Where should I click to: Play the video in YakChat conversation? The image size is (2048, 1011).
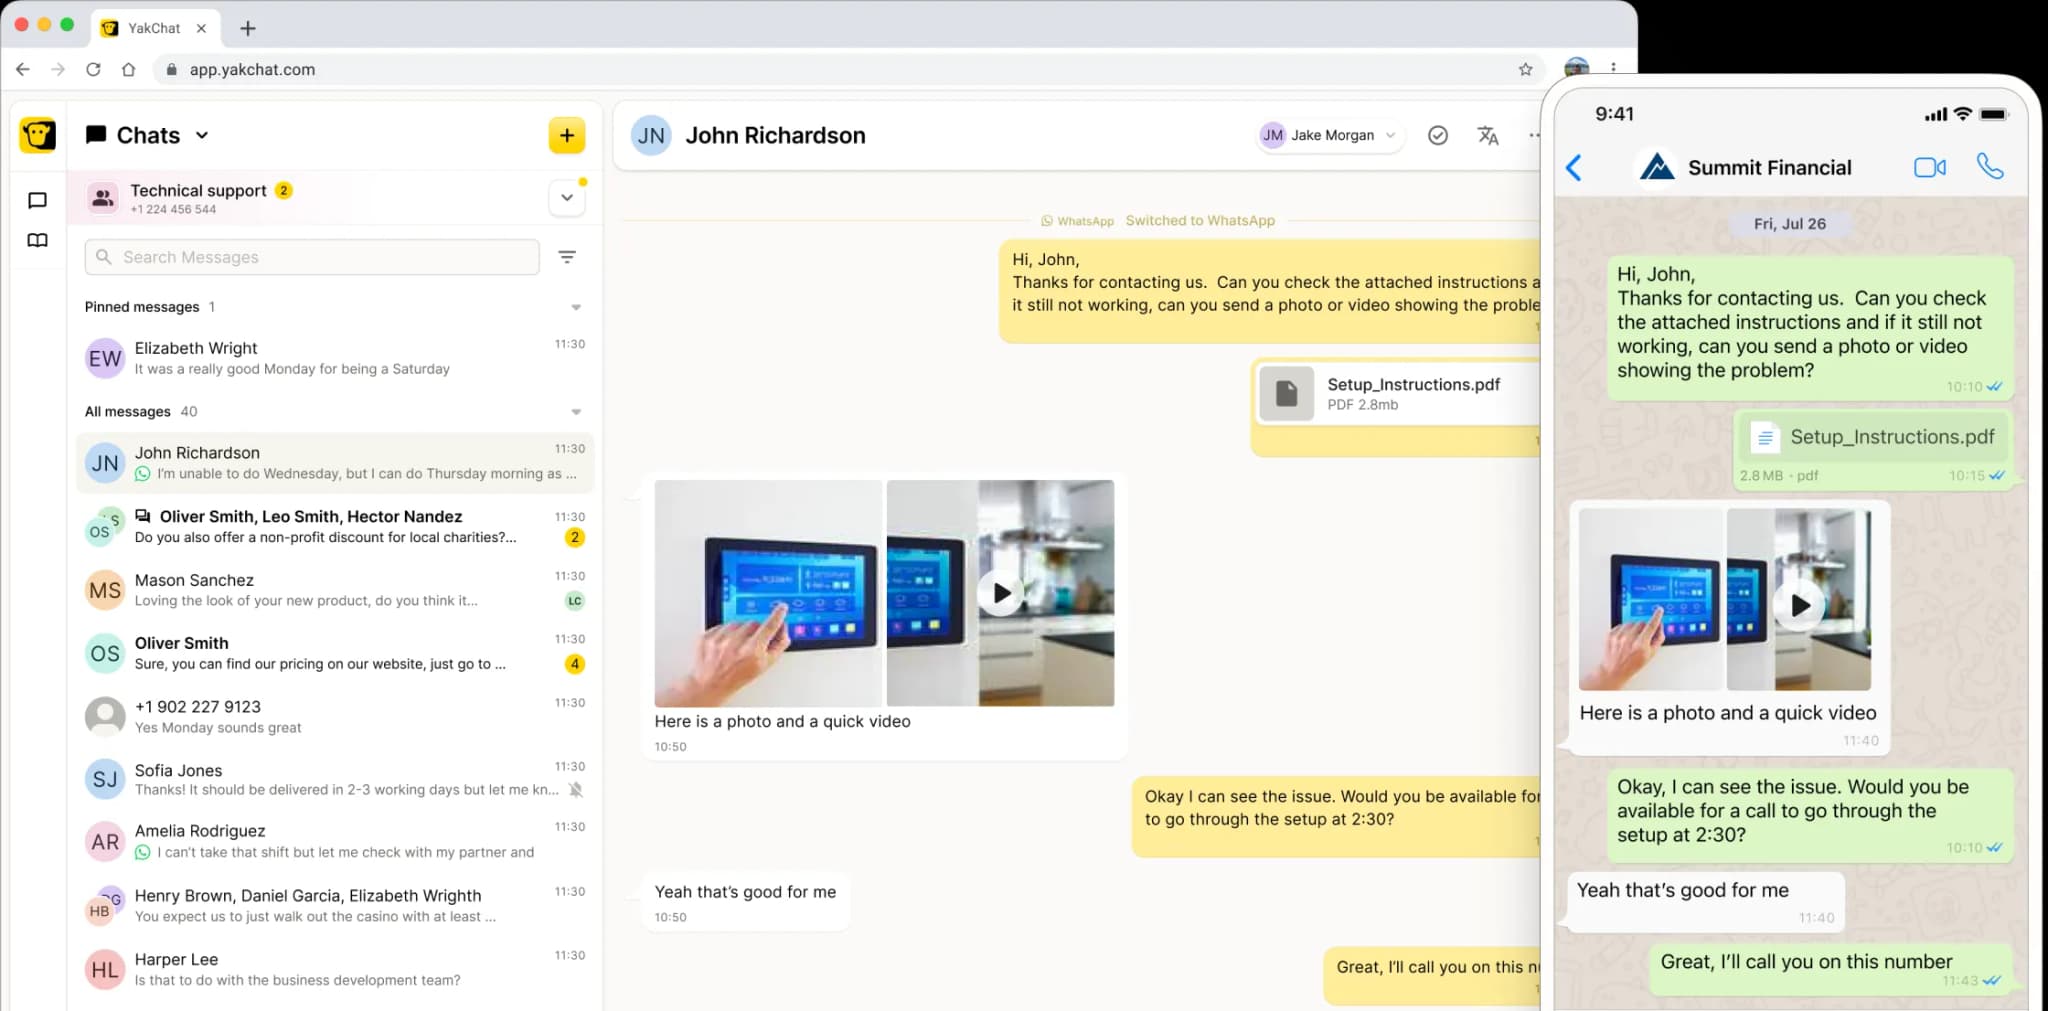coord(1001,593)
